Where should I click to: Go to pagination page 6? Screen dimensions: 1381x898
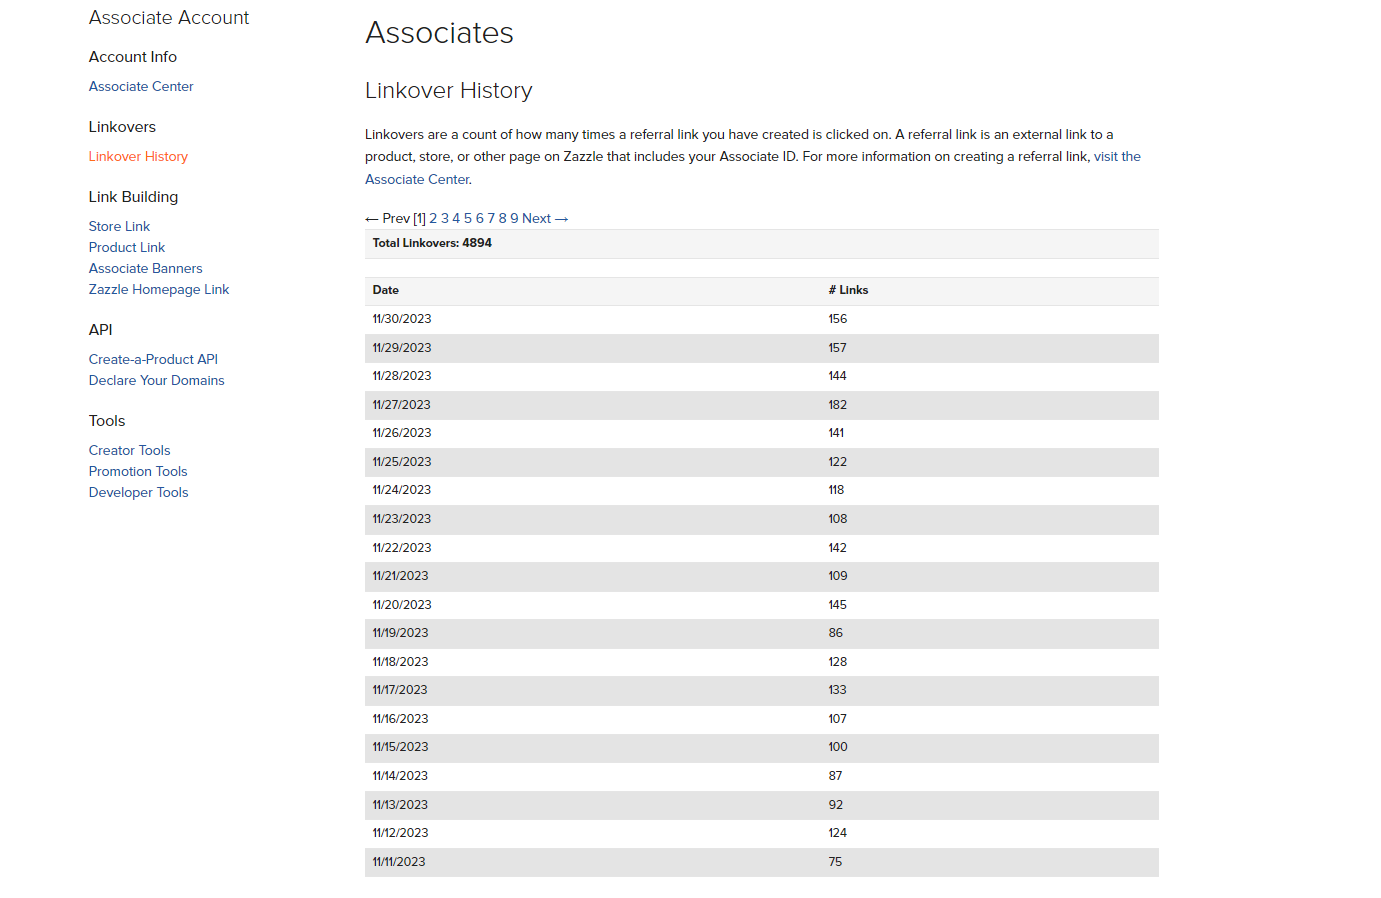tap(480, 219)
